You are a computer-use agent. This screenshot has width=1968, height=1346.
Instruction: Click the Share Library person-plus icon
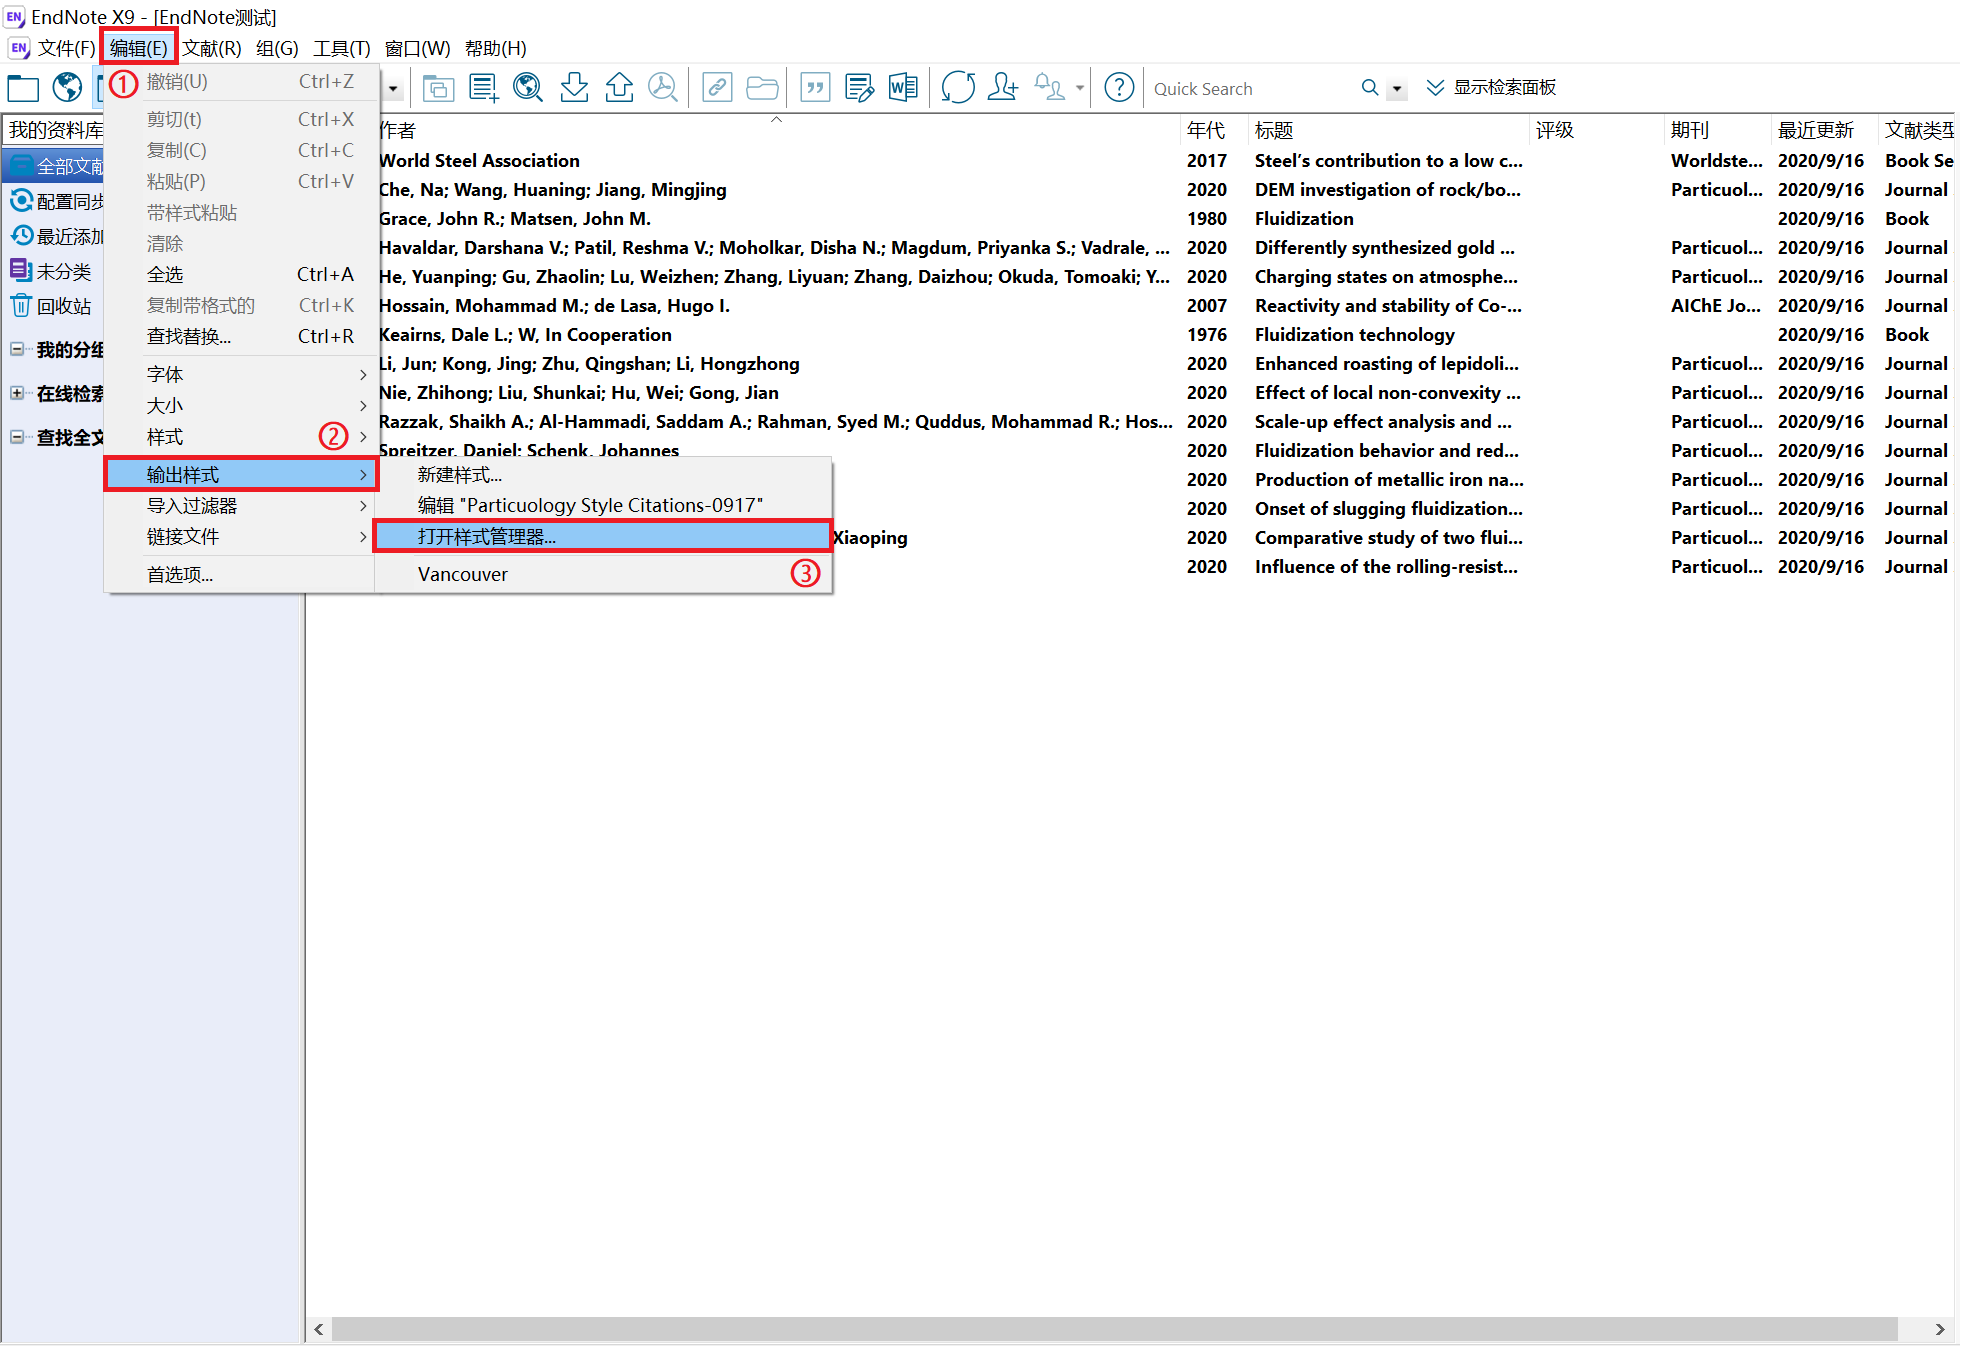[x=1002, y=88]
